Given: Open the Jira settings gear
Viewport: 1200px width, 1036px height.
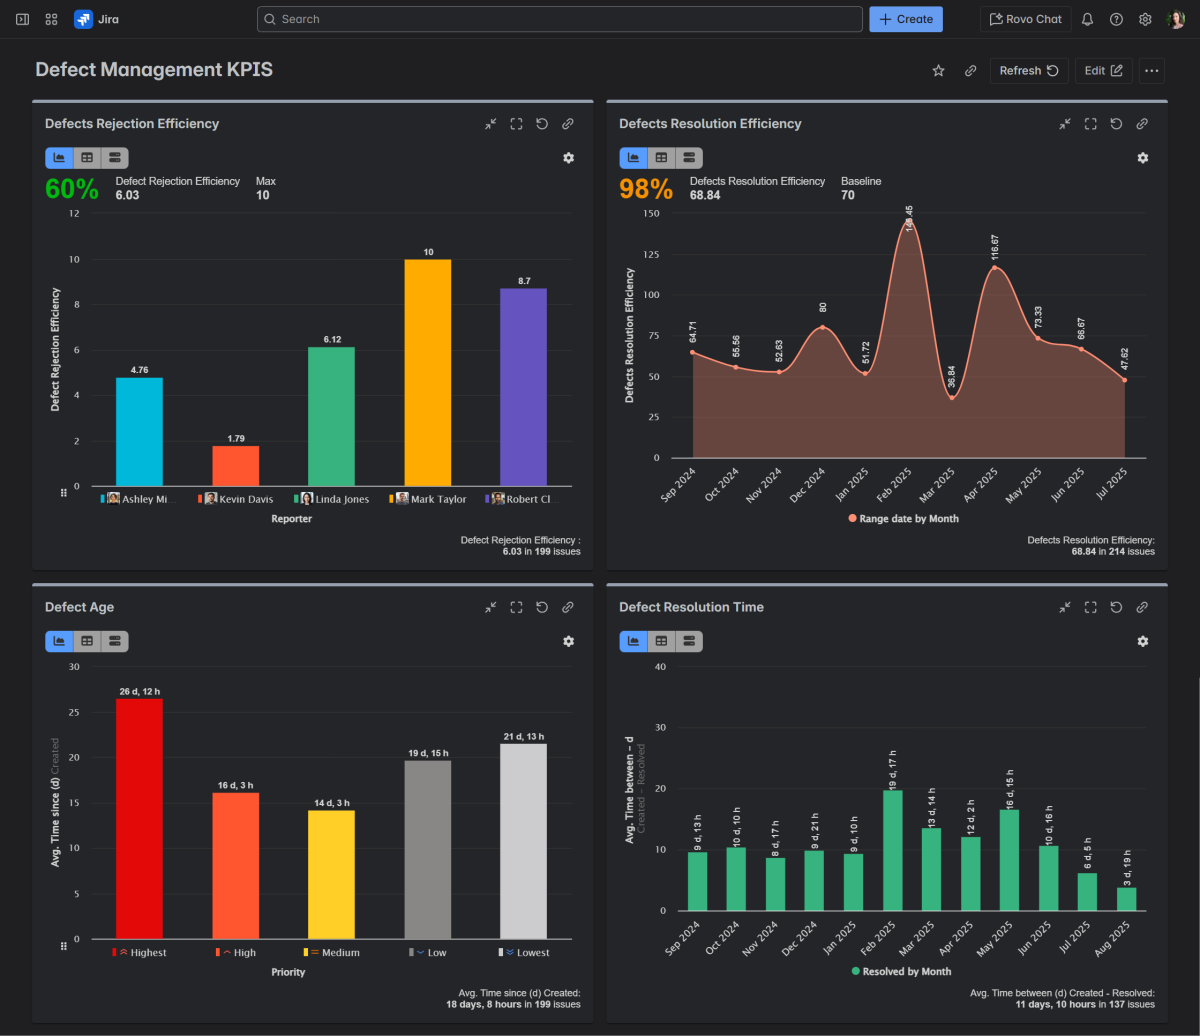Looking at the screenshot, I should click(x=1145, y=18).
